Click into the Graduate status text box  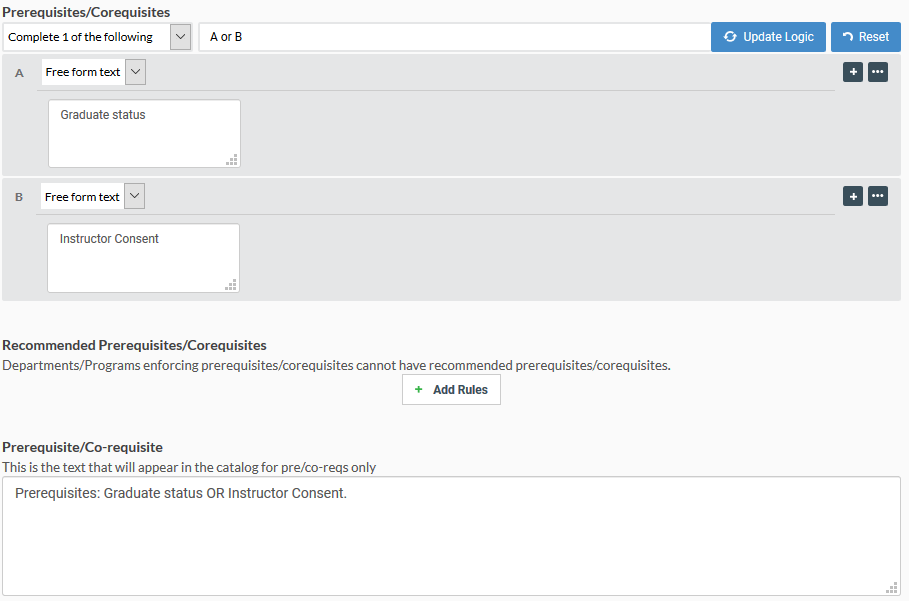click(144, 133)
